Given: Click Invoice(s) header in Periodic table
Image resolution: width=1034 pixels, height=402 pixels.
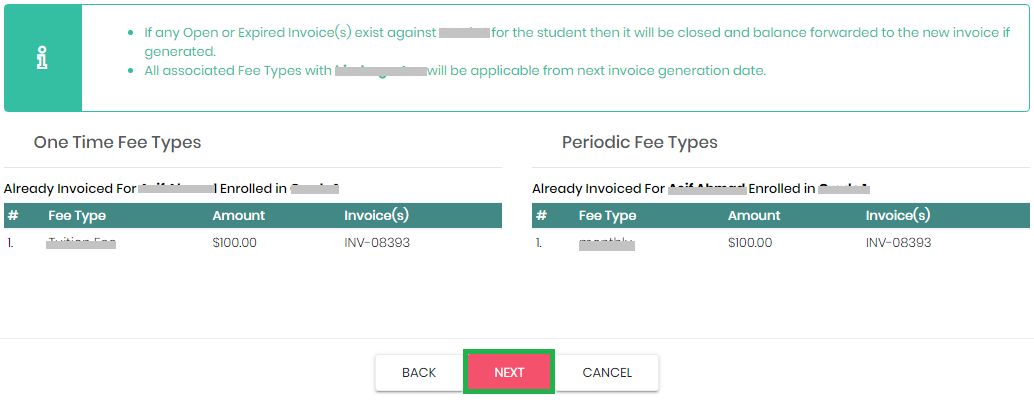Looking at the screenshot, I should click(x=898, y=215).
